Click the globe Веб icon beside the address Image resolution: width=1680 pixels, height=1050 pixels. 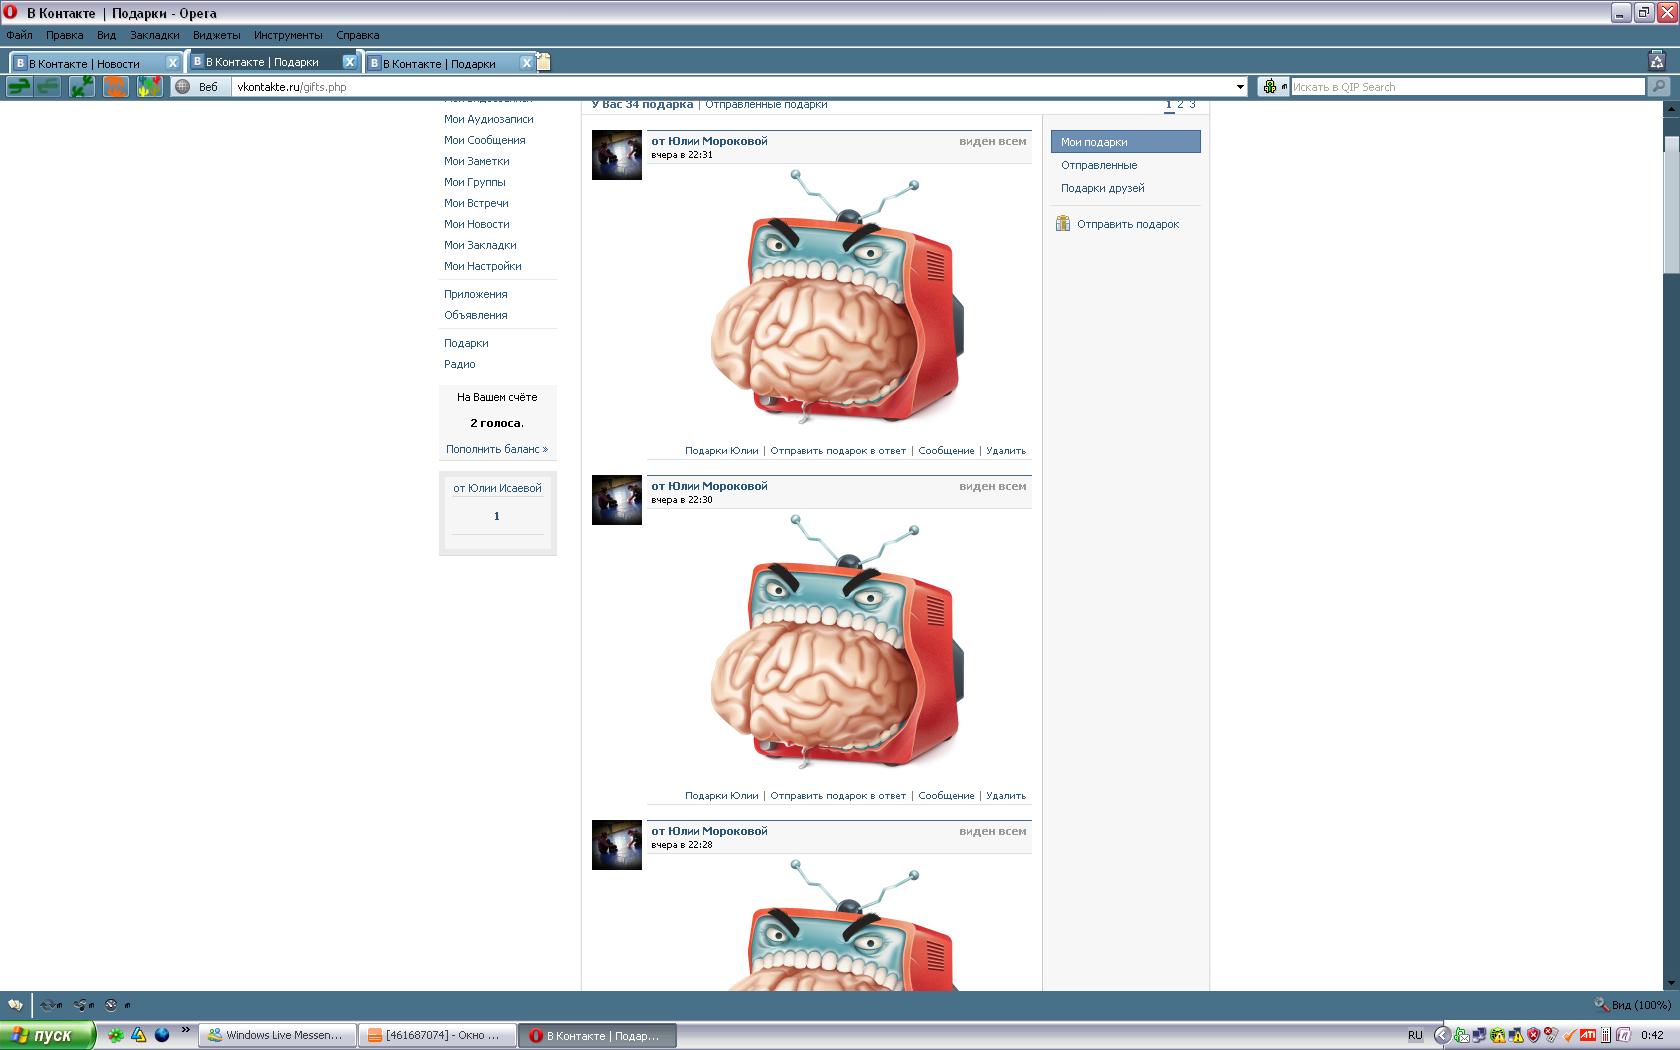tap(182, 87)
